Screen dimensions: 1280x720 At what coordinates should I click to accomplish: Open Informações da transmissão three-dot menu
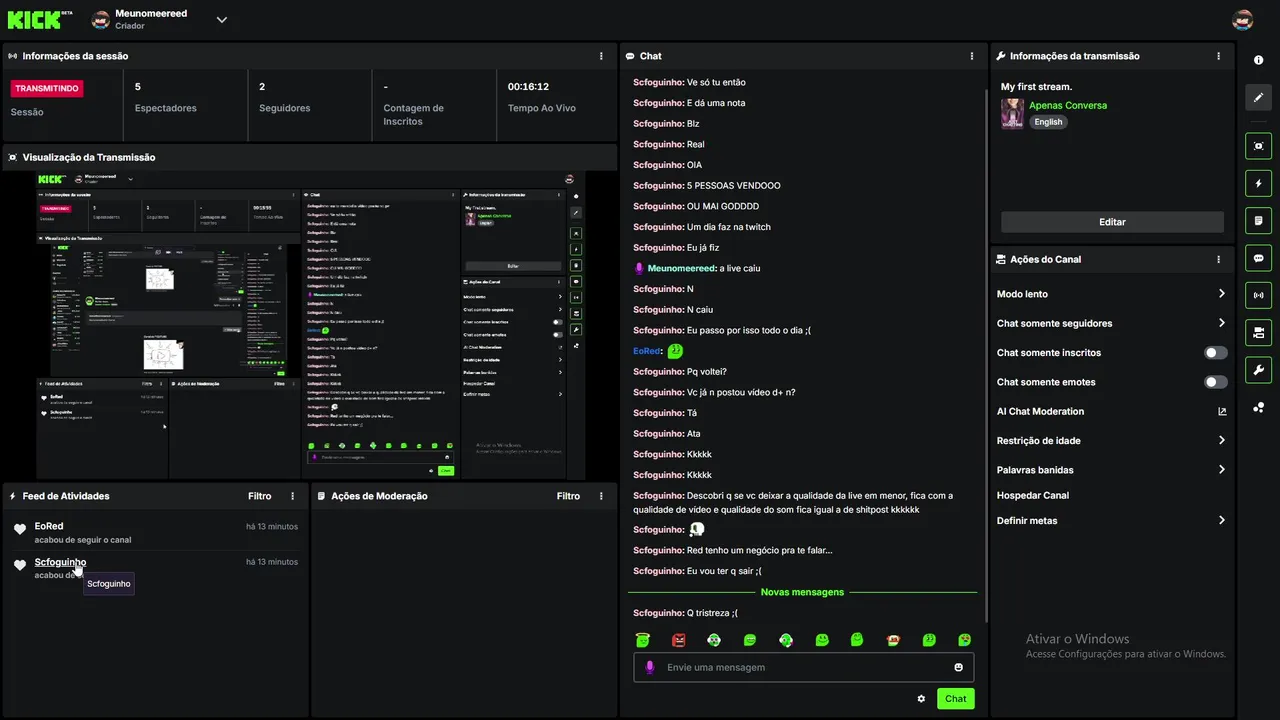1218,56
